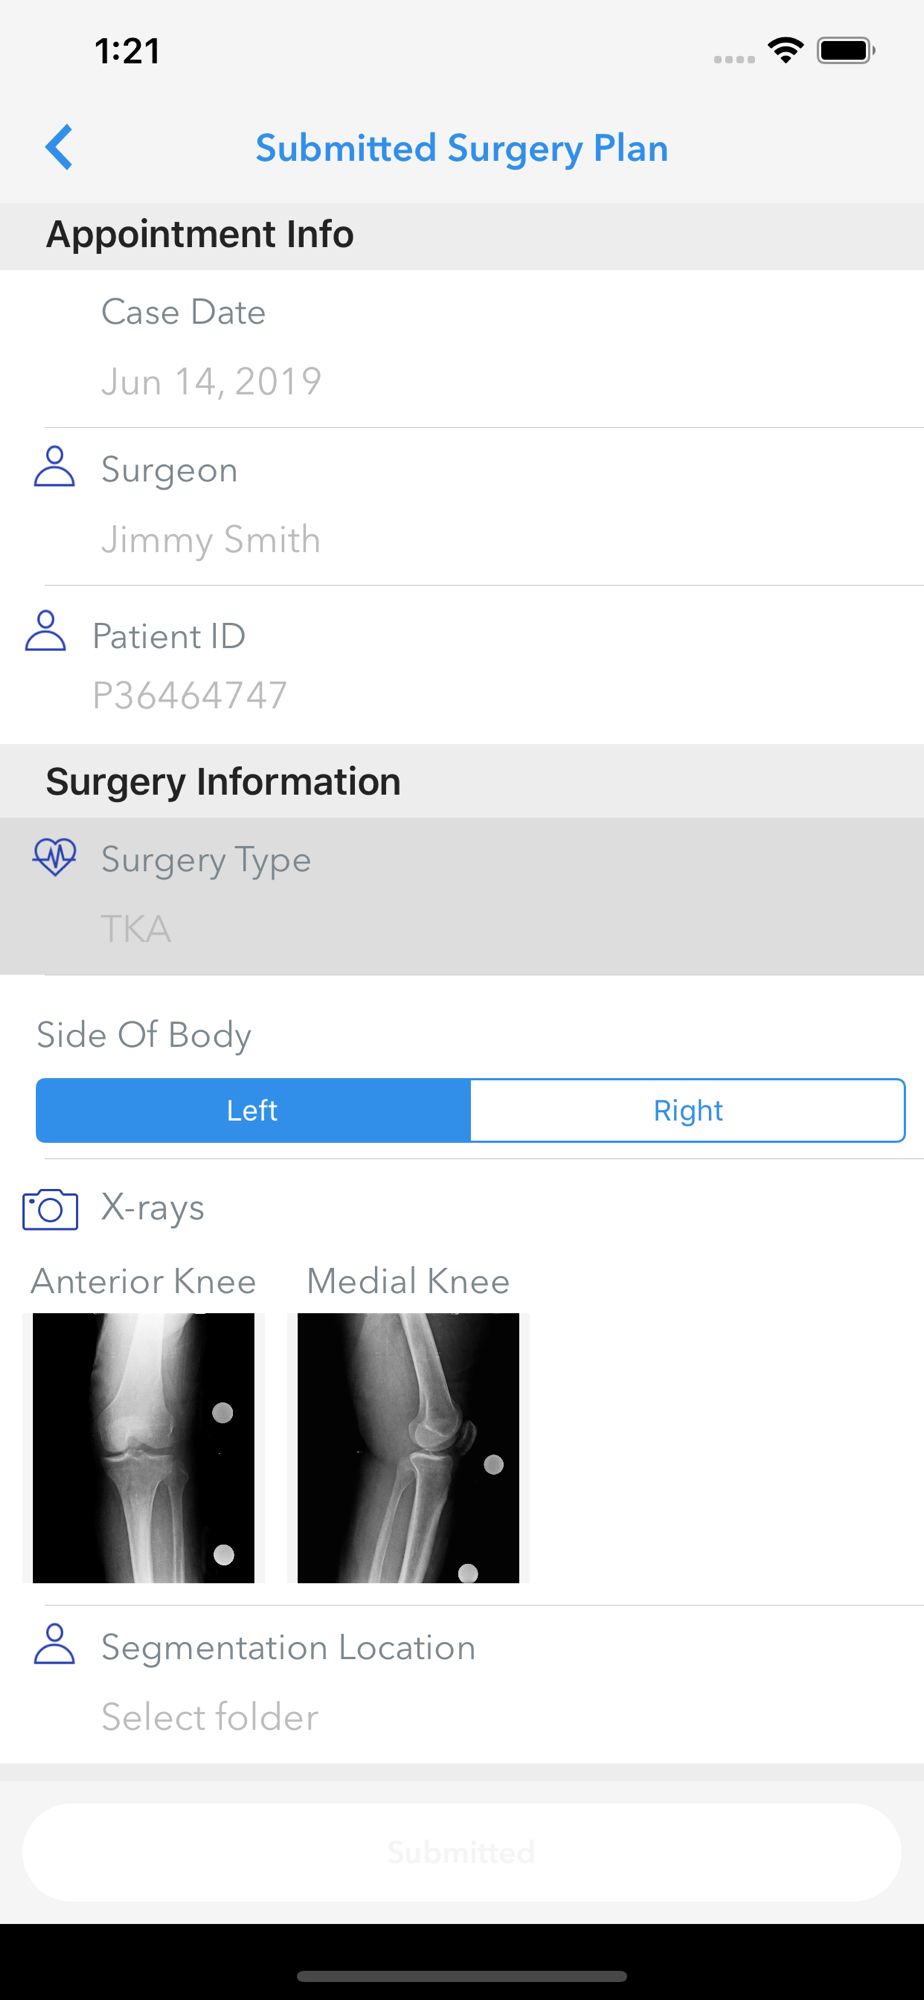Select Right side of body
The height and width of the screenshot is (2000, 924).
coord(688,1110)
